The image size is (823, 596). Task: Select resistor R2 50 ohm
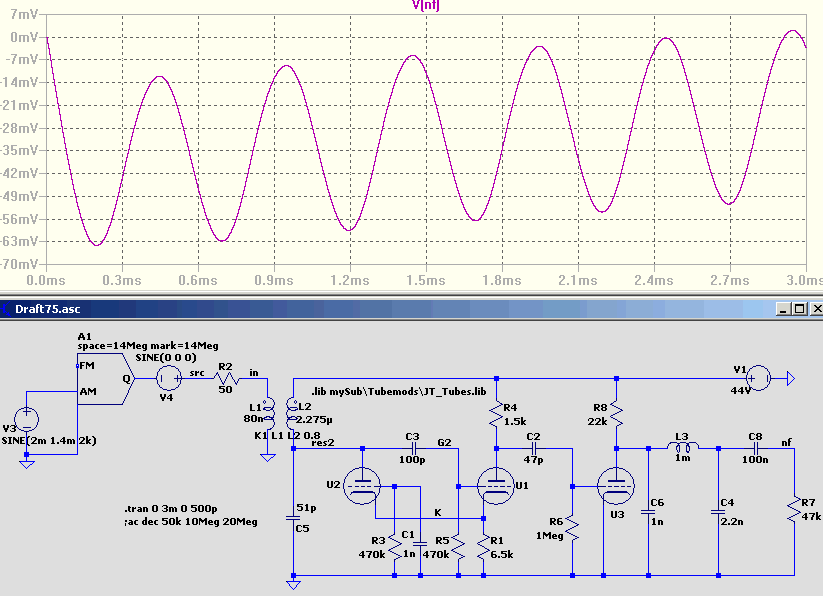(226, 377)
